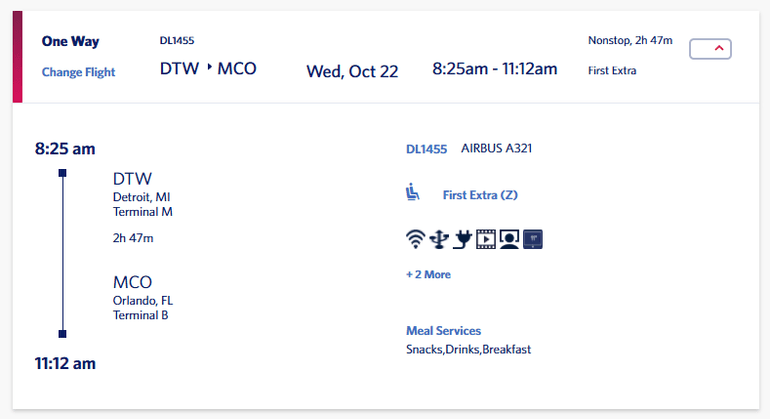This screenshot has width=770, height=419.
Task: Collapse the flight details chevron
Action: pos(710,49)
